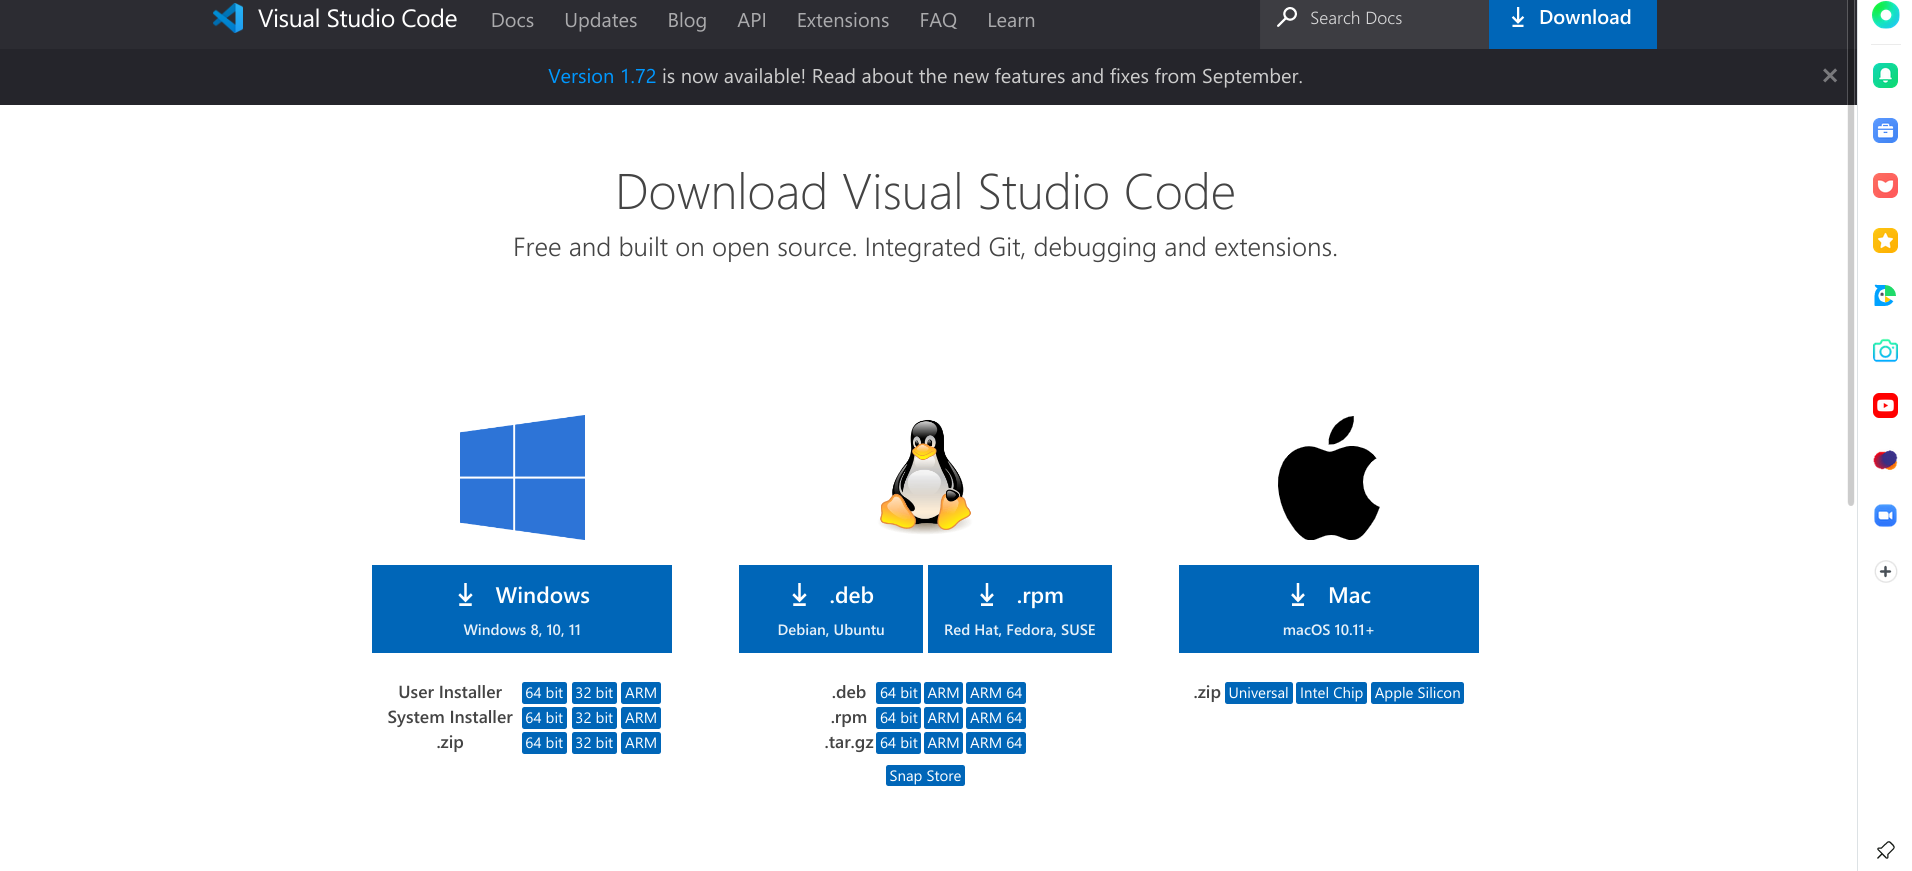Image resolution: width=1912 pixels, height=871 pixels.
Task: Click the Mac macOS 10.11+ download button
Action: tap(1328, 609)
